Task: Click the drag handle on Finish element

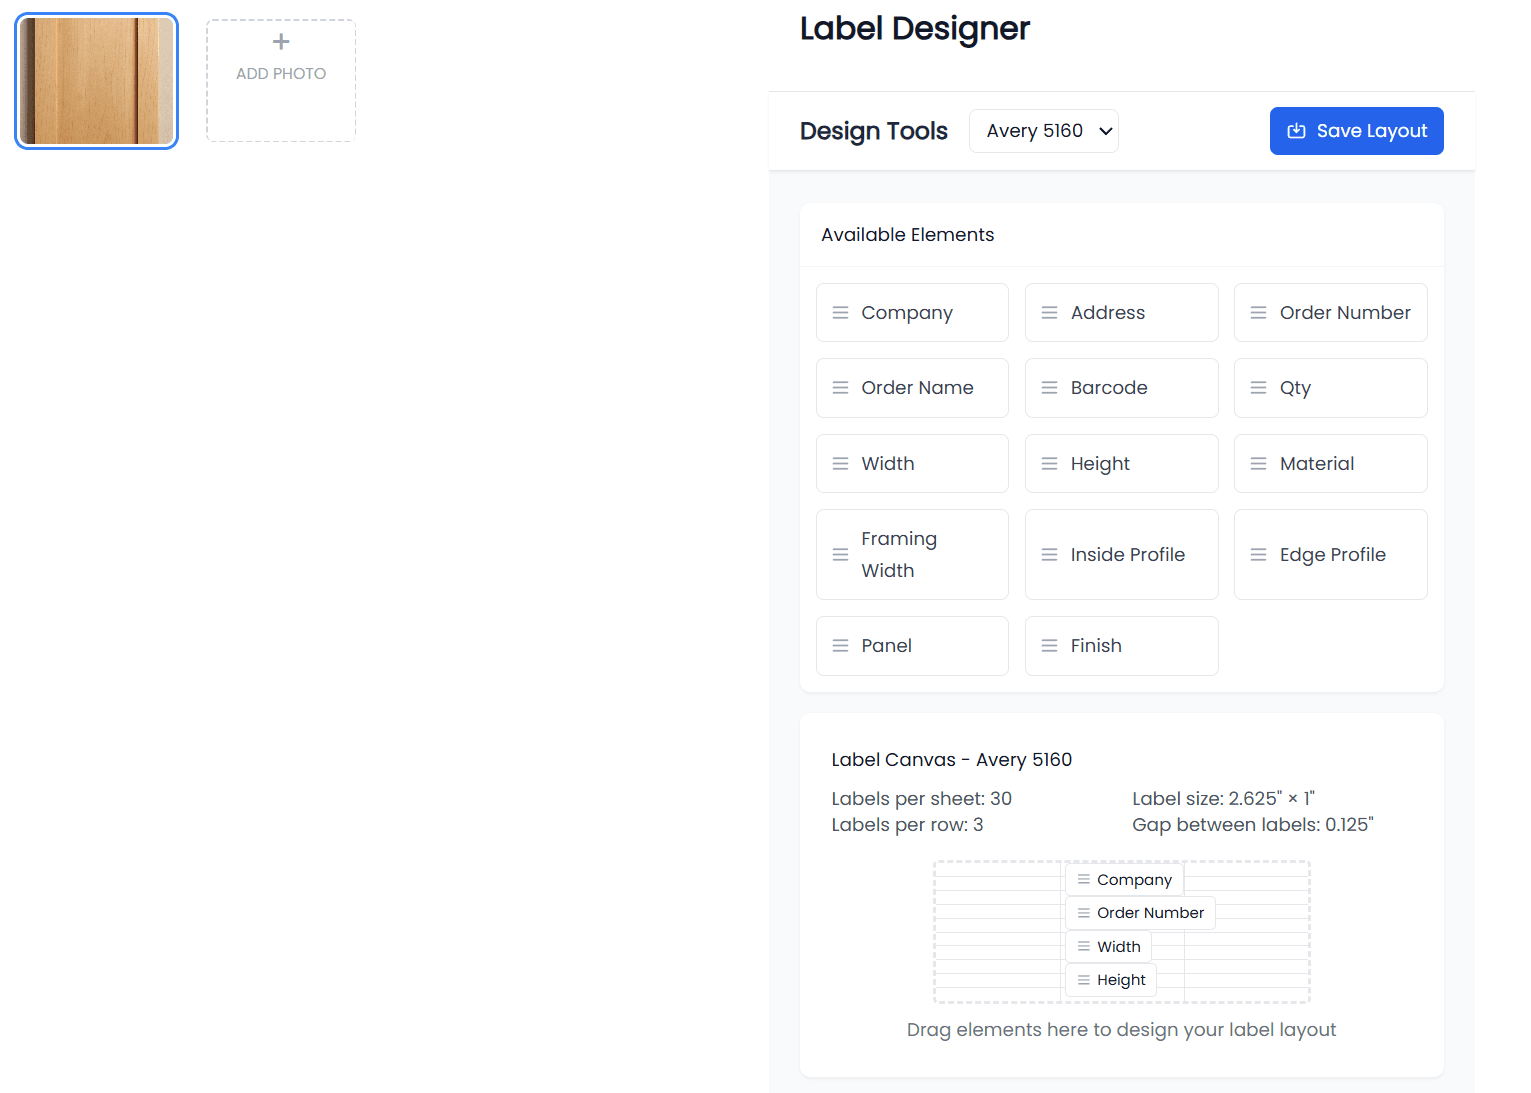Action: coord(1050,645)
